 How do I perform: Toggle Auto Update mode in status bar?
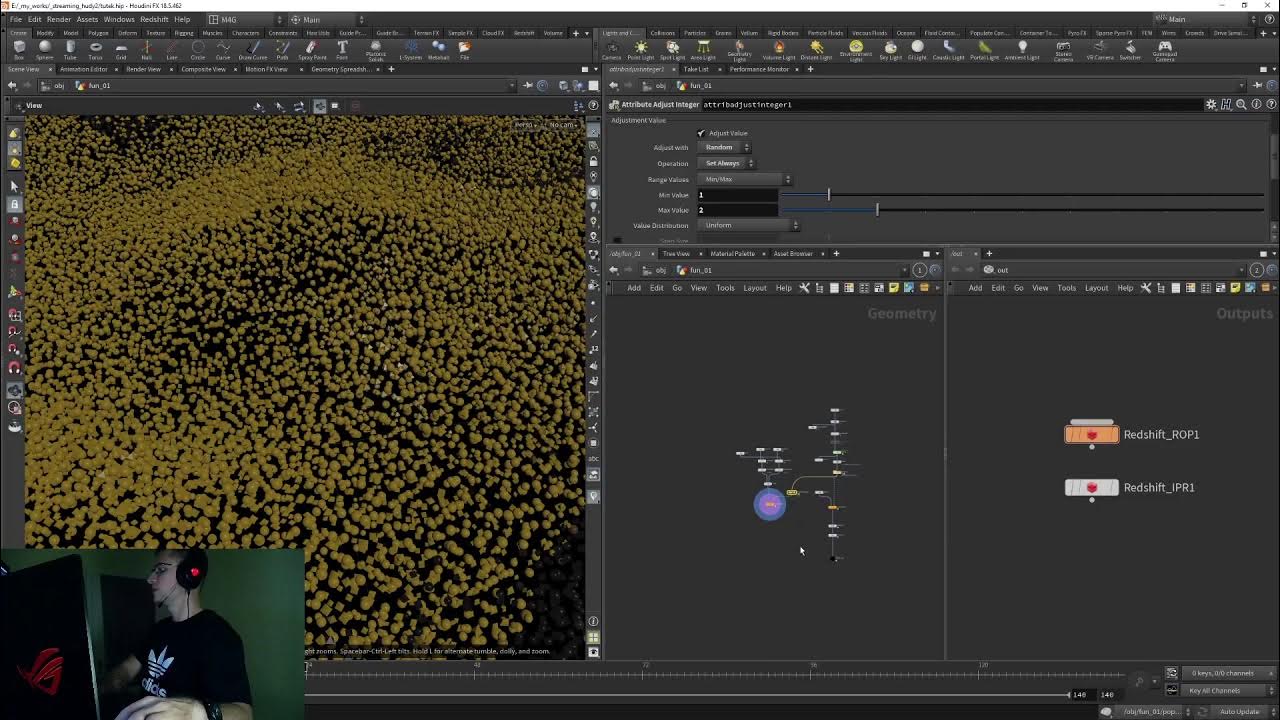click(1239, 712)
